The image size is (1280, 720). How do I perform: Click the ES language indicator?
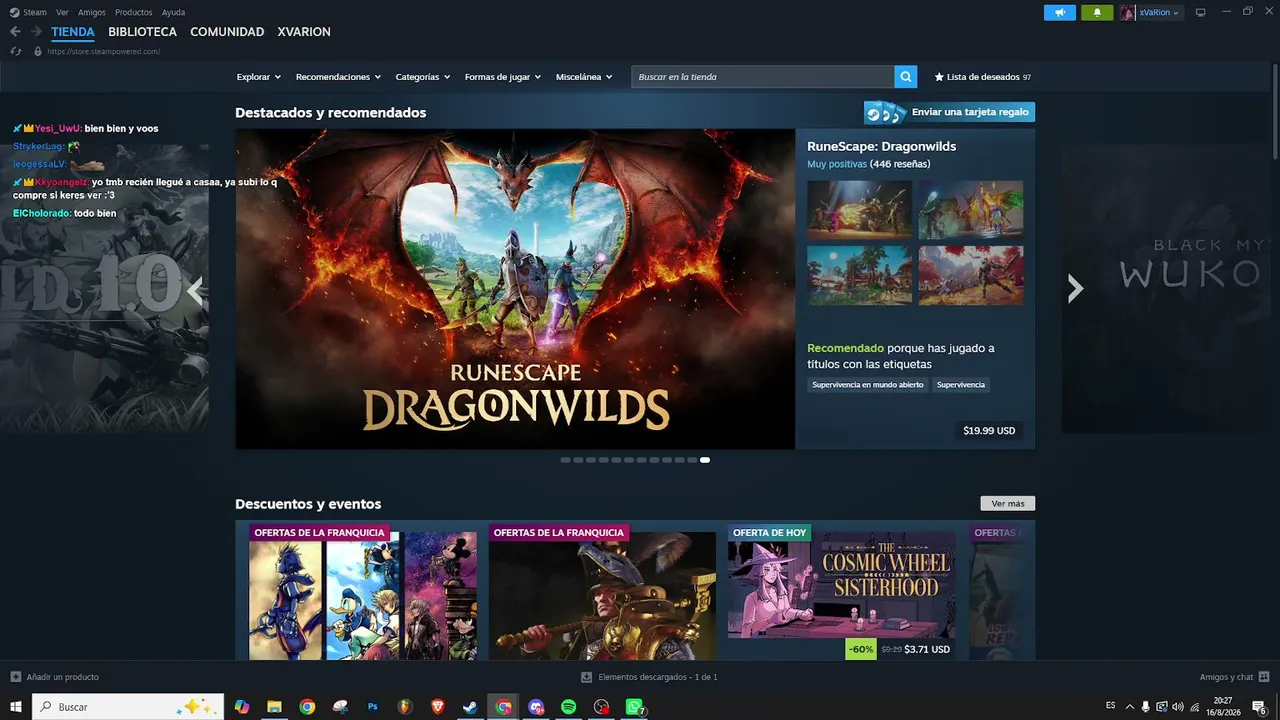coord(1111,706)
